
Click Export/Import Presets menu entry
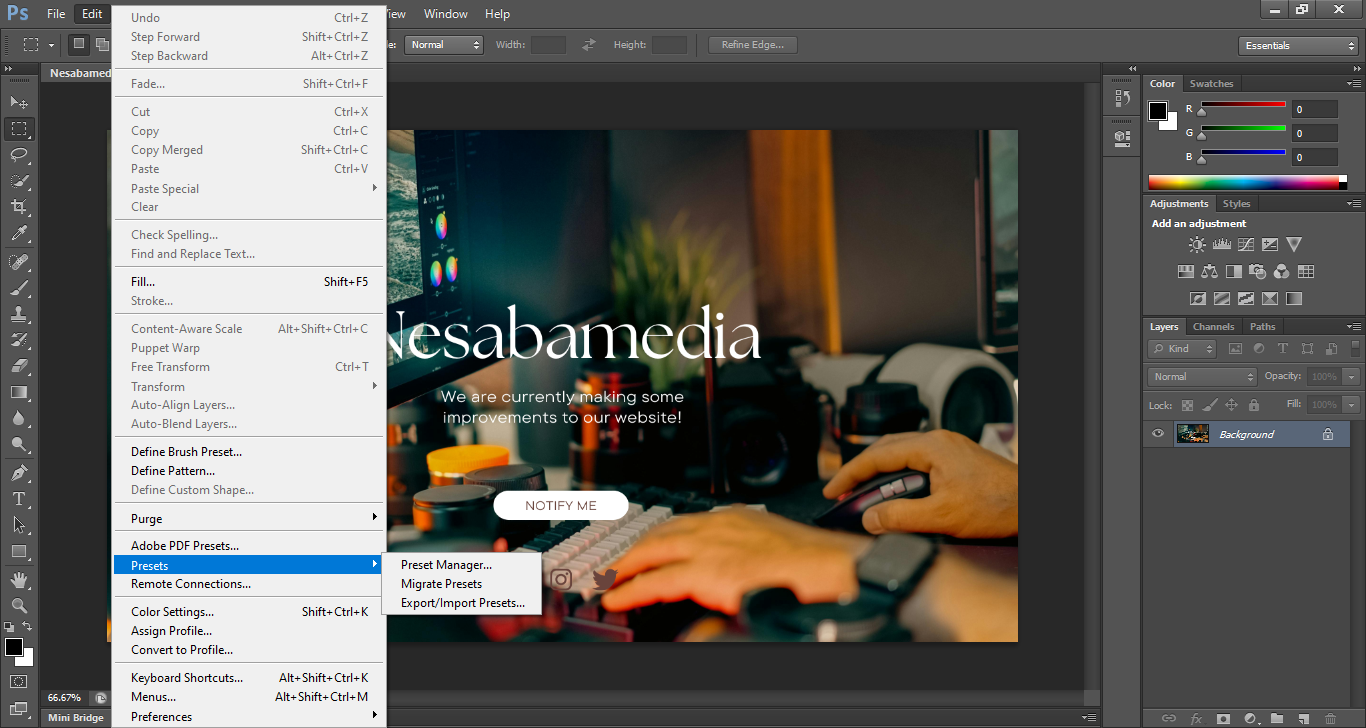(462, 603)
